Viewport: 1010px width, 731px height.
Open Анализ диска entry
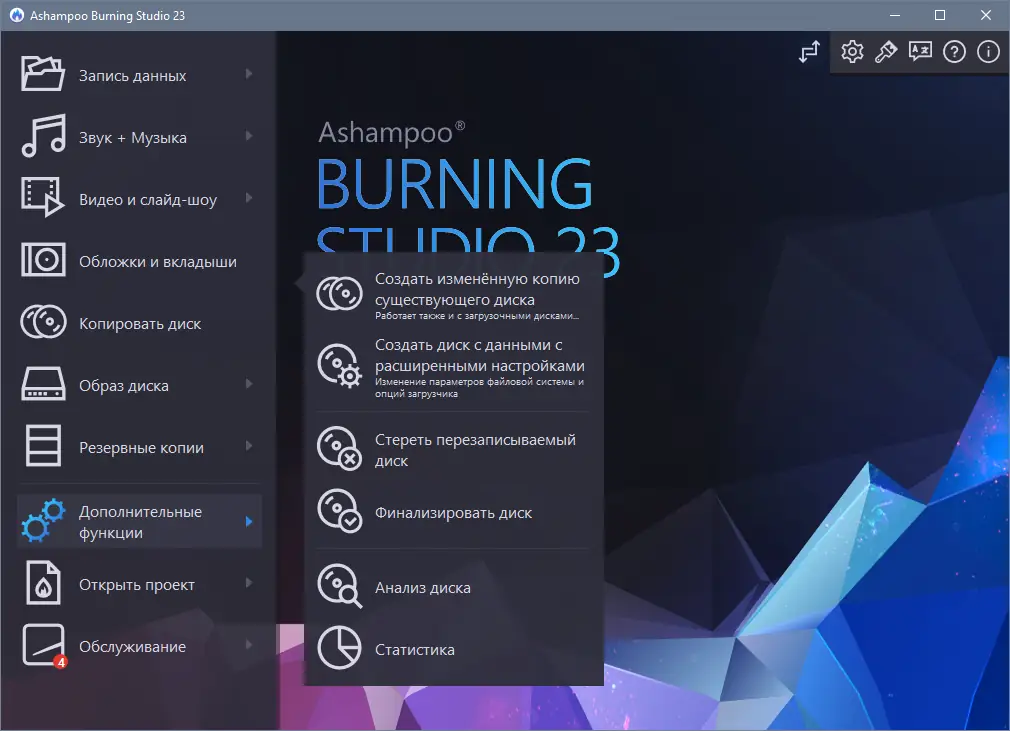tap(453, 587)
